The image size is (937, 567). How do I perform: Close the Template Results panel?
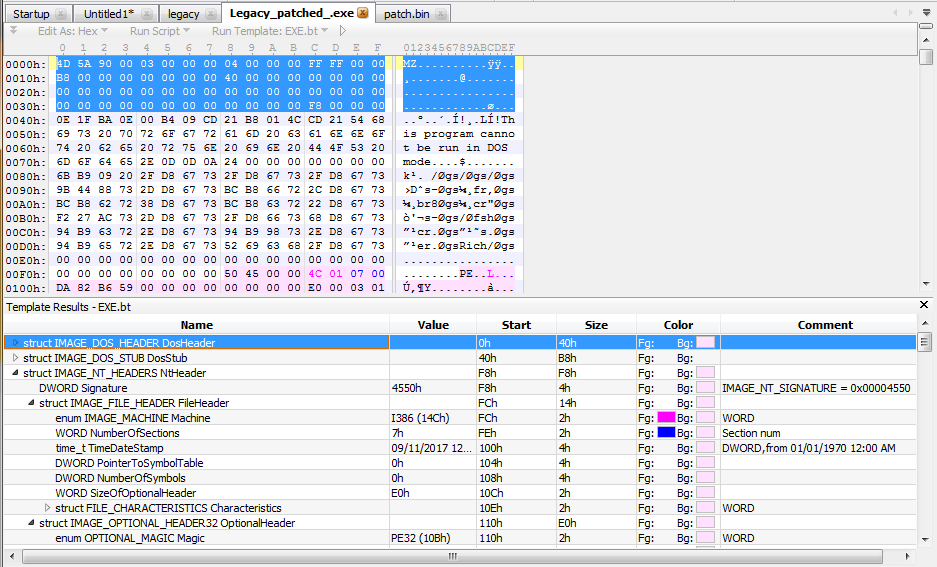[x=924, y=305]
